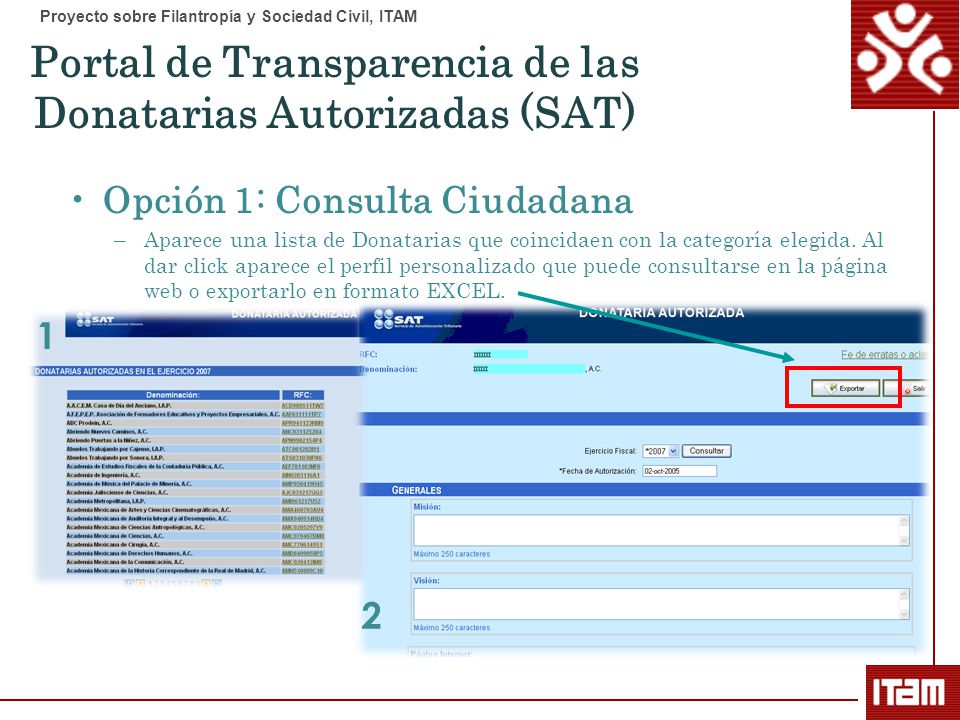Viewport: 960px width, 720px height.
Task: Open the RFC link for ABC Prodein, A.C.
Action: click(302, 423)
